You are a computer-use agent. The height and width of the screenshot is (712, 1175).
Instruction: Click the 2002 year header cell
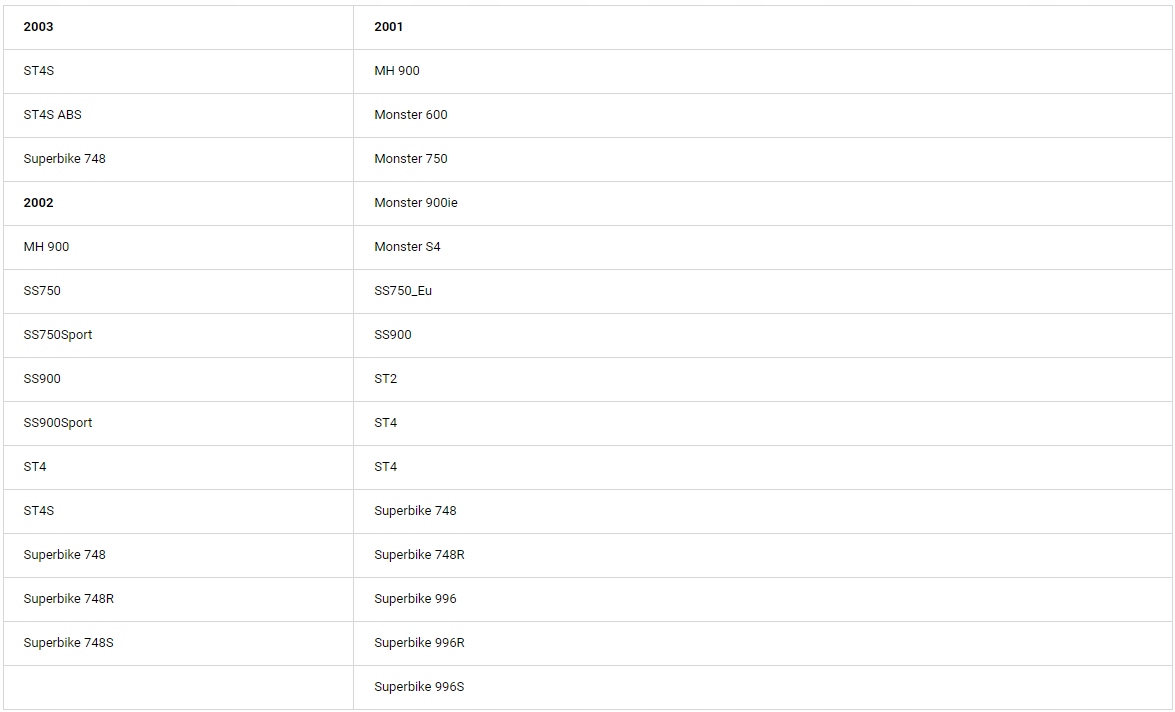click(39, 203)
